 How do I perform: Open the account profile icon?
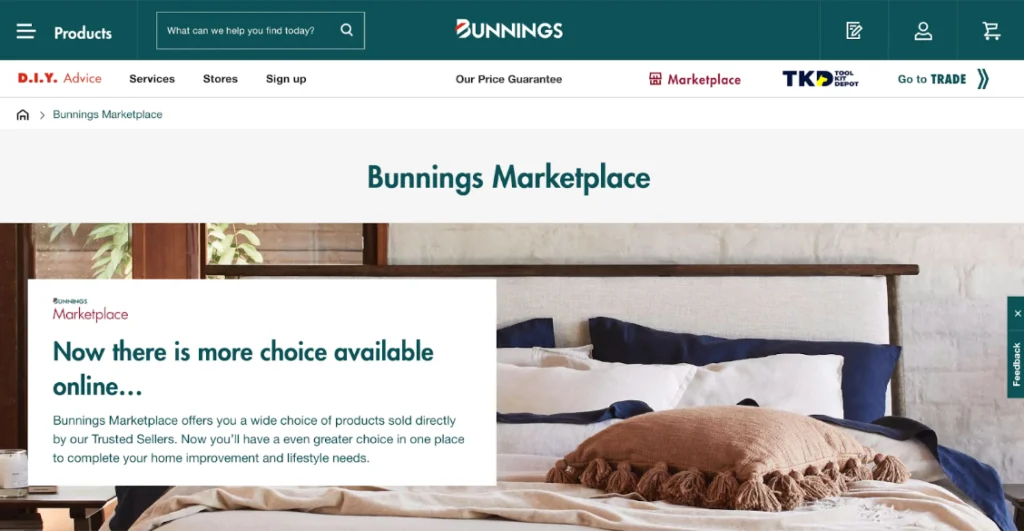click(923, 31)
